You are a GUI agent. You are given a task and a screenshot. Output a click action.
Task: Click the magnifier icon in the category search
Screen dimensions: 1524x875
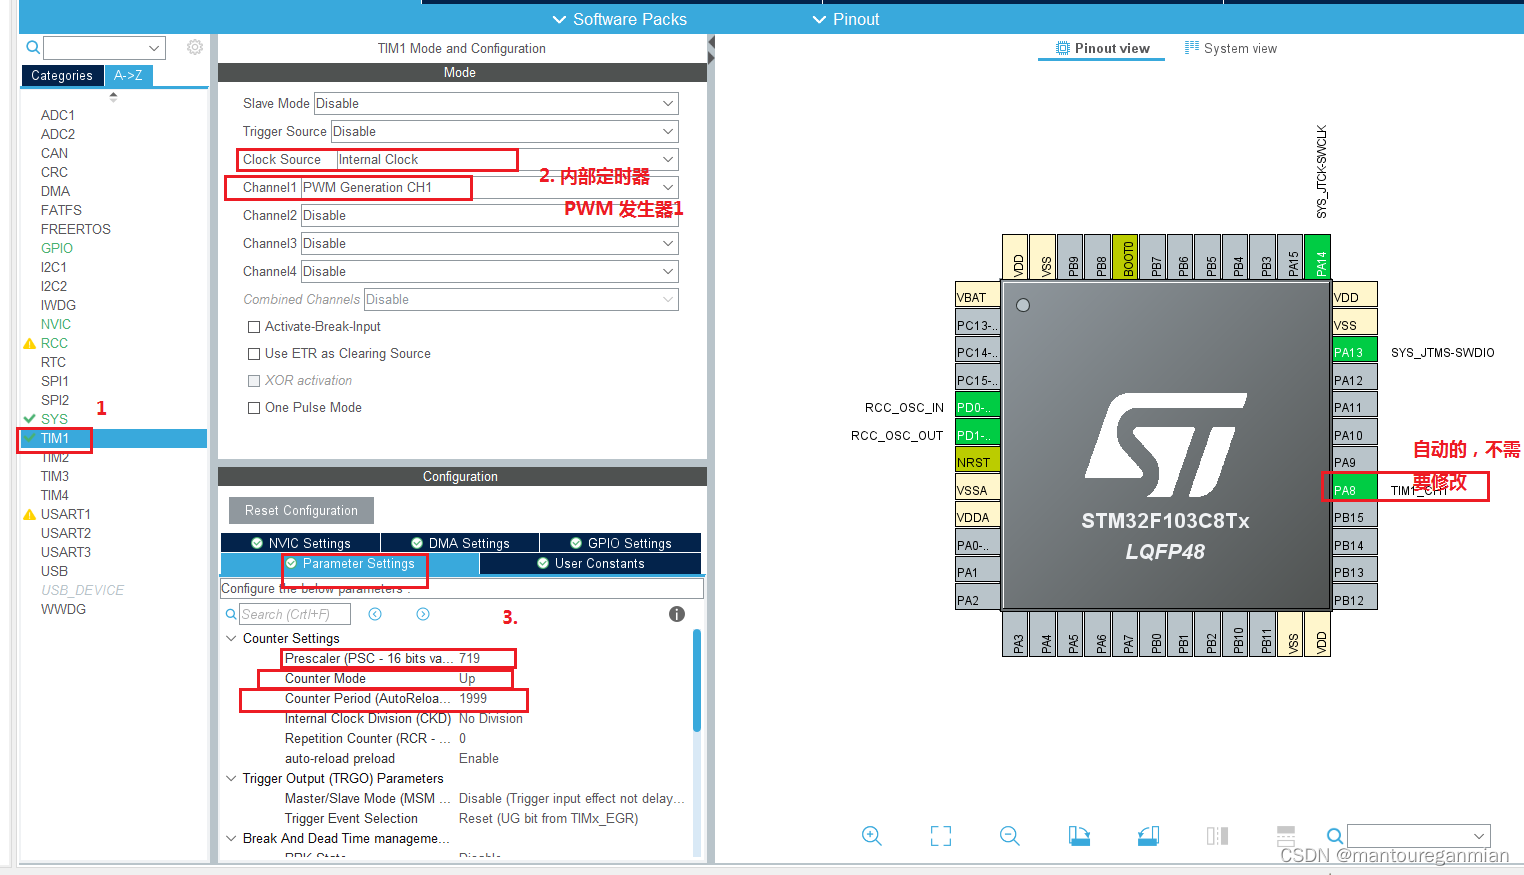pyautogui.click(x=33, y=47)
